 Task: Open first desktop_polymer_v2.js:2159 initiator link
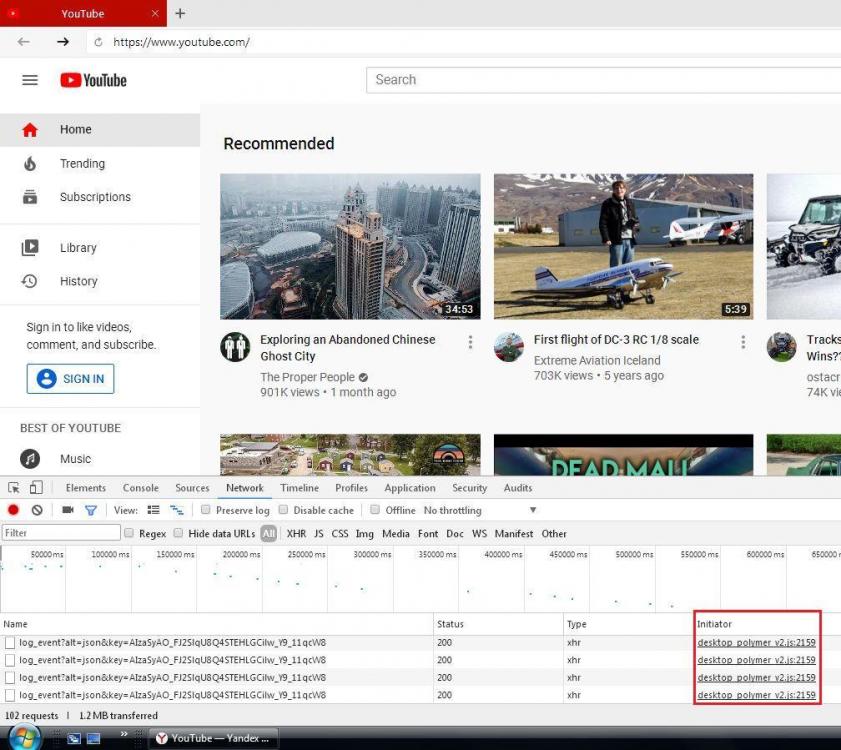tap(756, 643)
